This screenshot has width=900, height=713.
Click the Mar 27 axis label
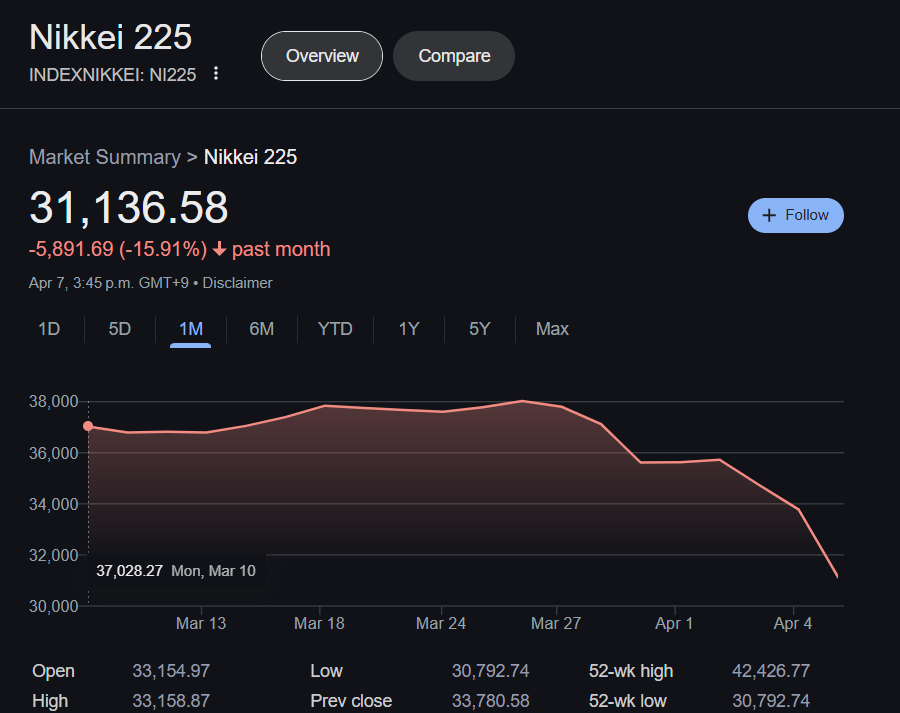coord(556,623)
